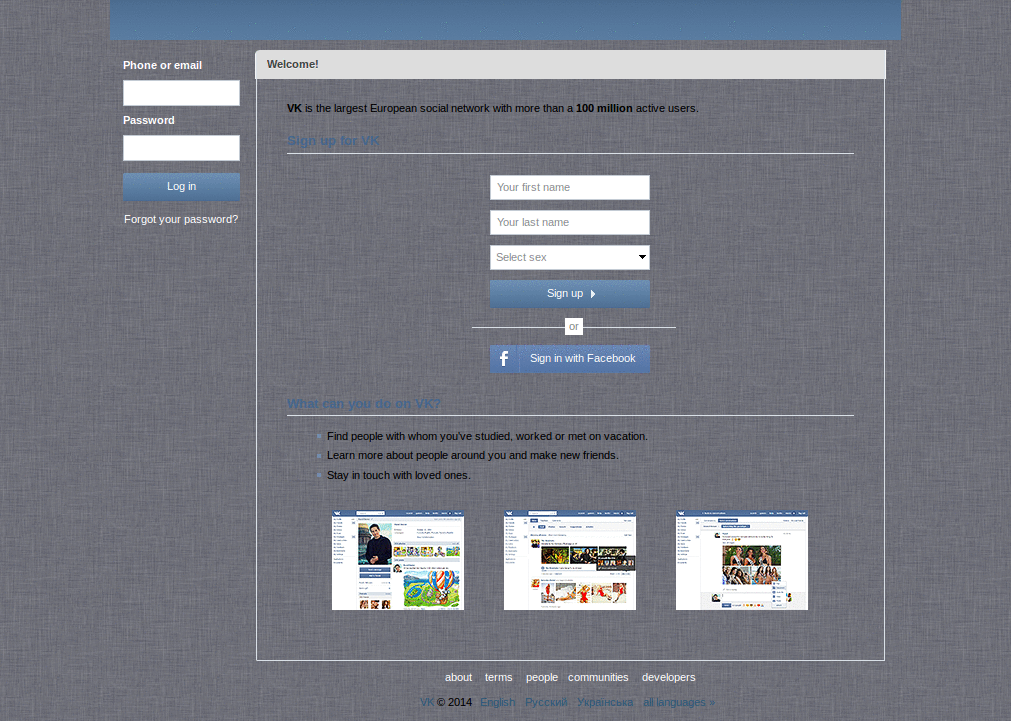The image size is (1024, 721).
Task: Click 'Find people with whom you've studied' line
Action: [x=487, y=436]
